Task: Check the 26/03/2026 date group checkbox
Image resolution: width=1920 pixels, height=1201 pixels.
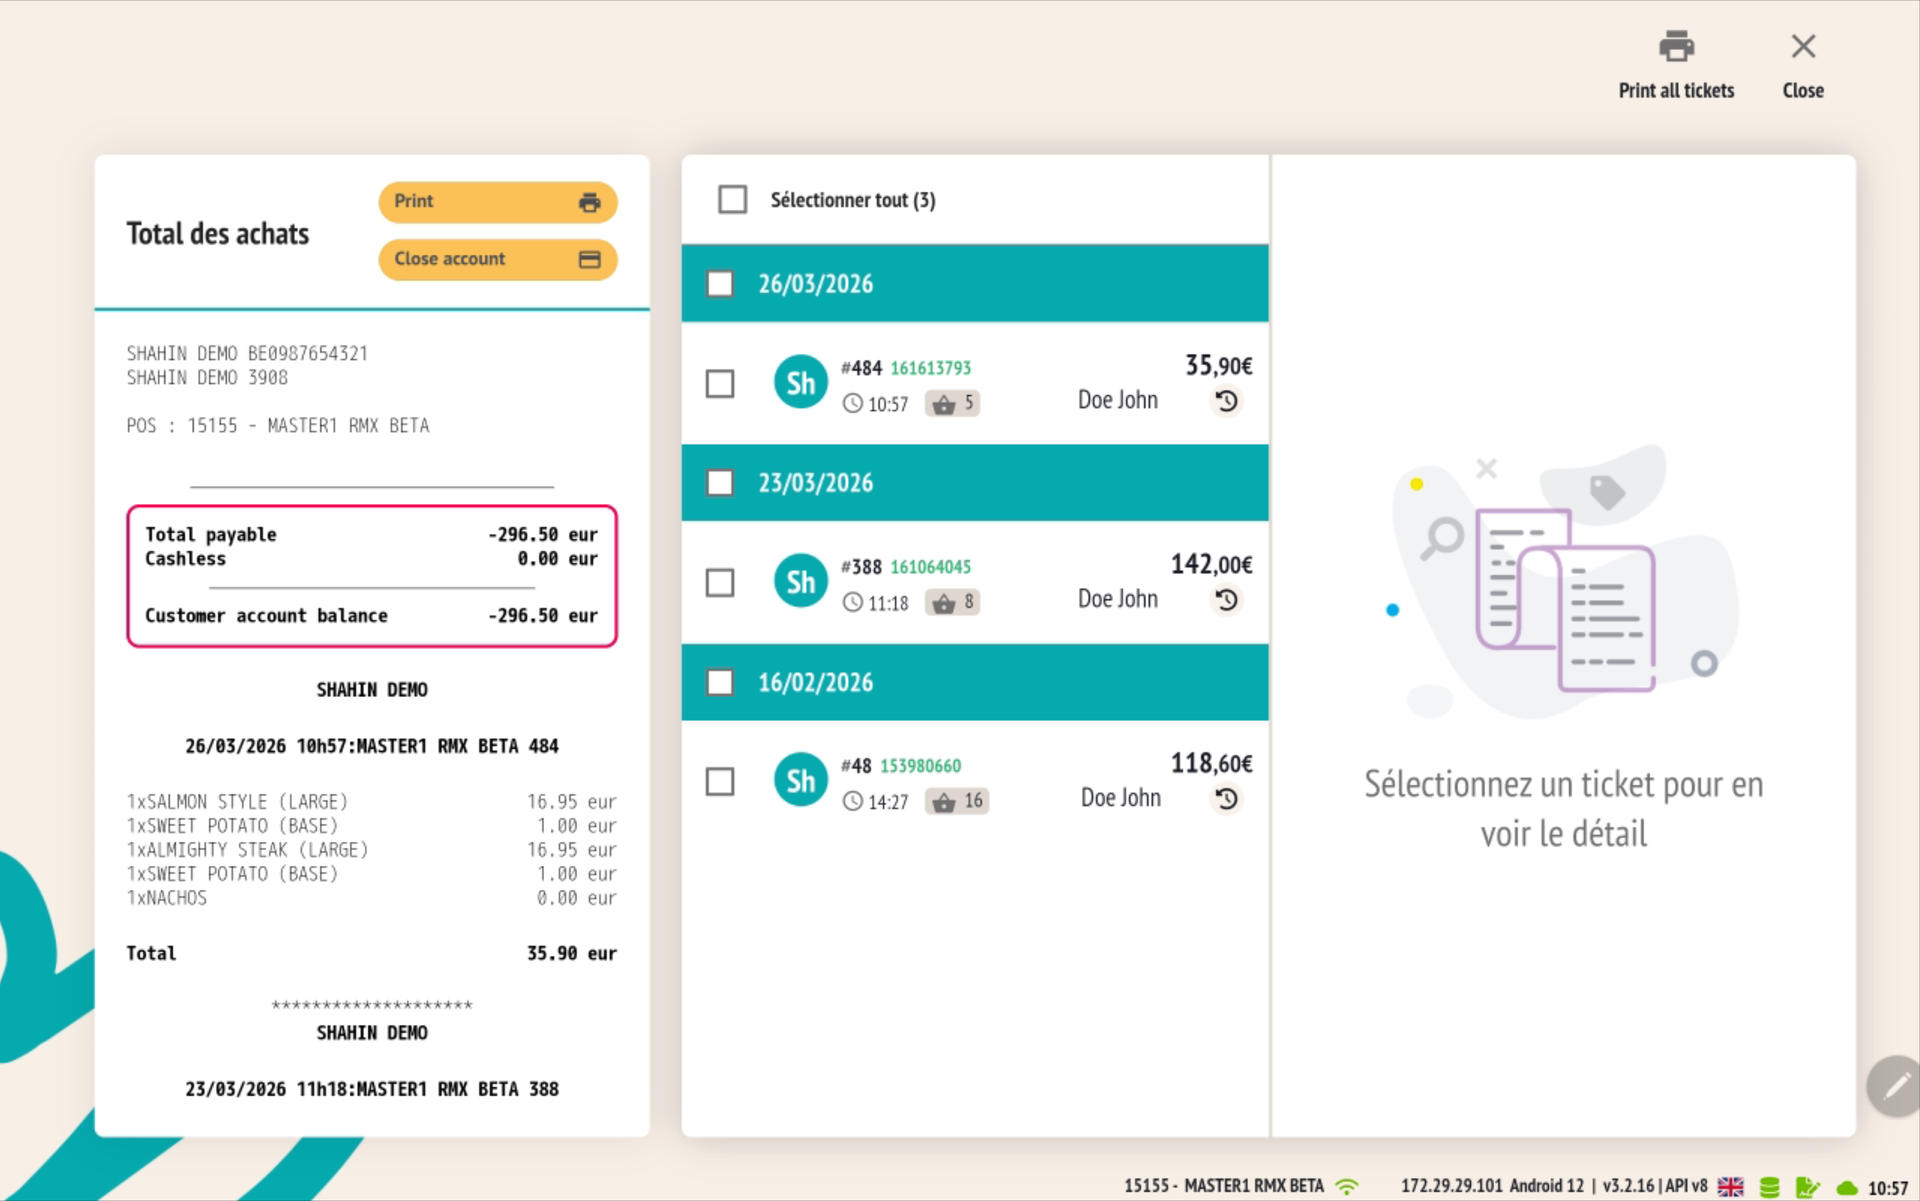Action: (x=720, y=284)
